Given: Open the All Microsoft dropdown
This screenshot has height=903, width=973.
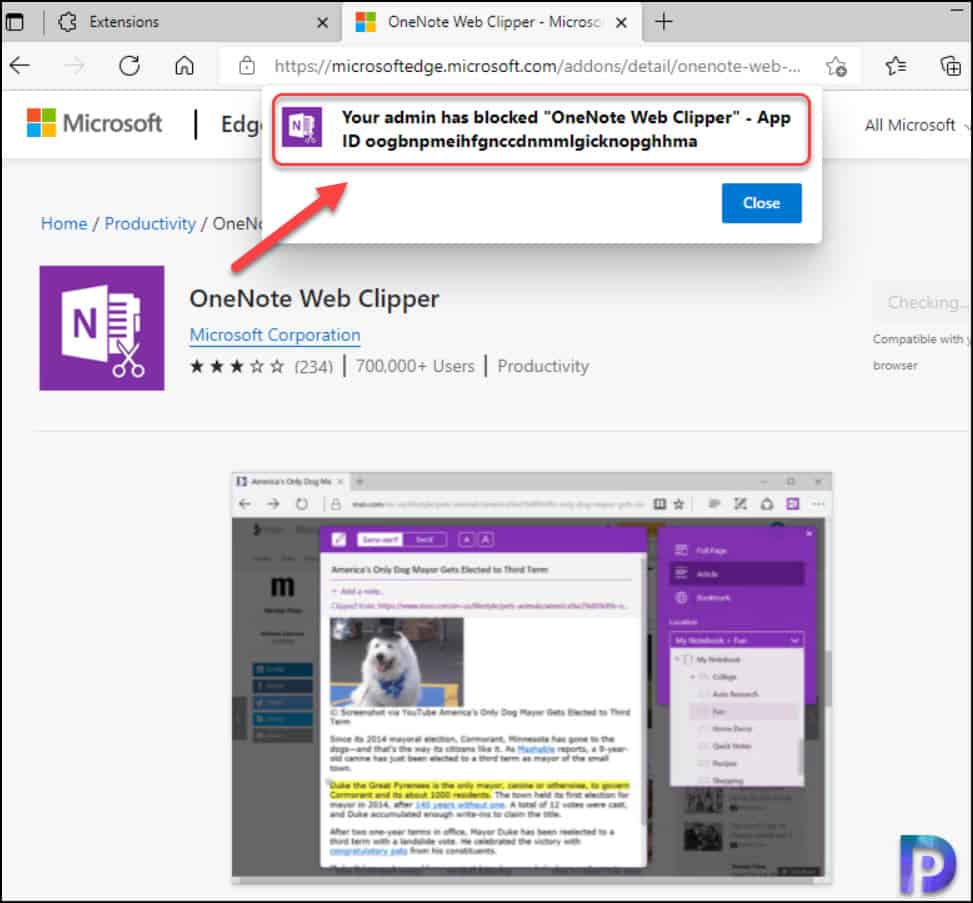Looking at the screenshot, I should click(x=911, y=125).
